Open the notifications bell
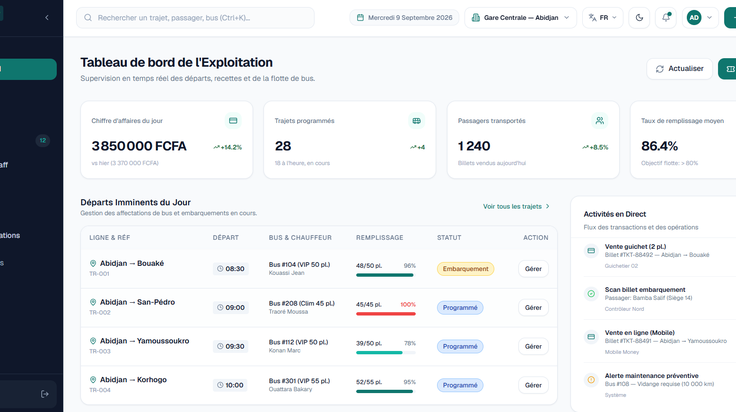This screenshot has height=412, width=736. click(x=666, y=18)
